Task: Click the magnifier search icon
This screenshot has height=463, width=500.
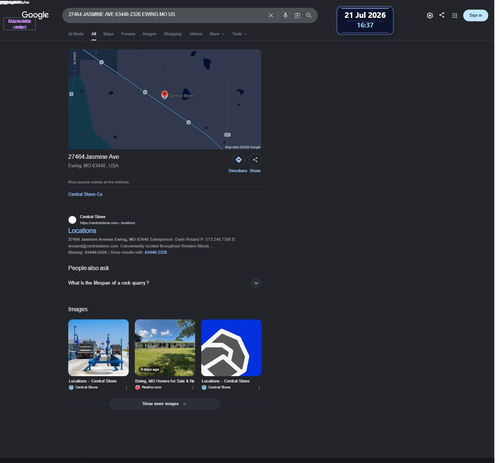Action: (309, 15)
